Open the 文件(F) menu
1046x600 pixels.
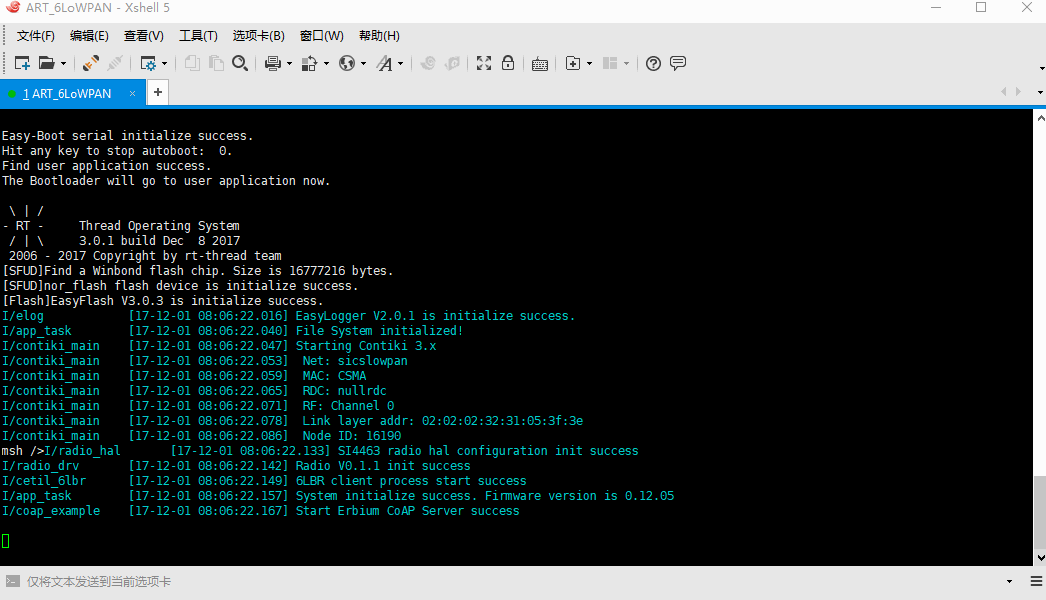point(35,36)
